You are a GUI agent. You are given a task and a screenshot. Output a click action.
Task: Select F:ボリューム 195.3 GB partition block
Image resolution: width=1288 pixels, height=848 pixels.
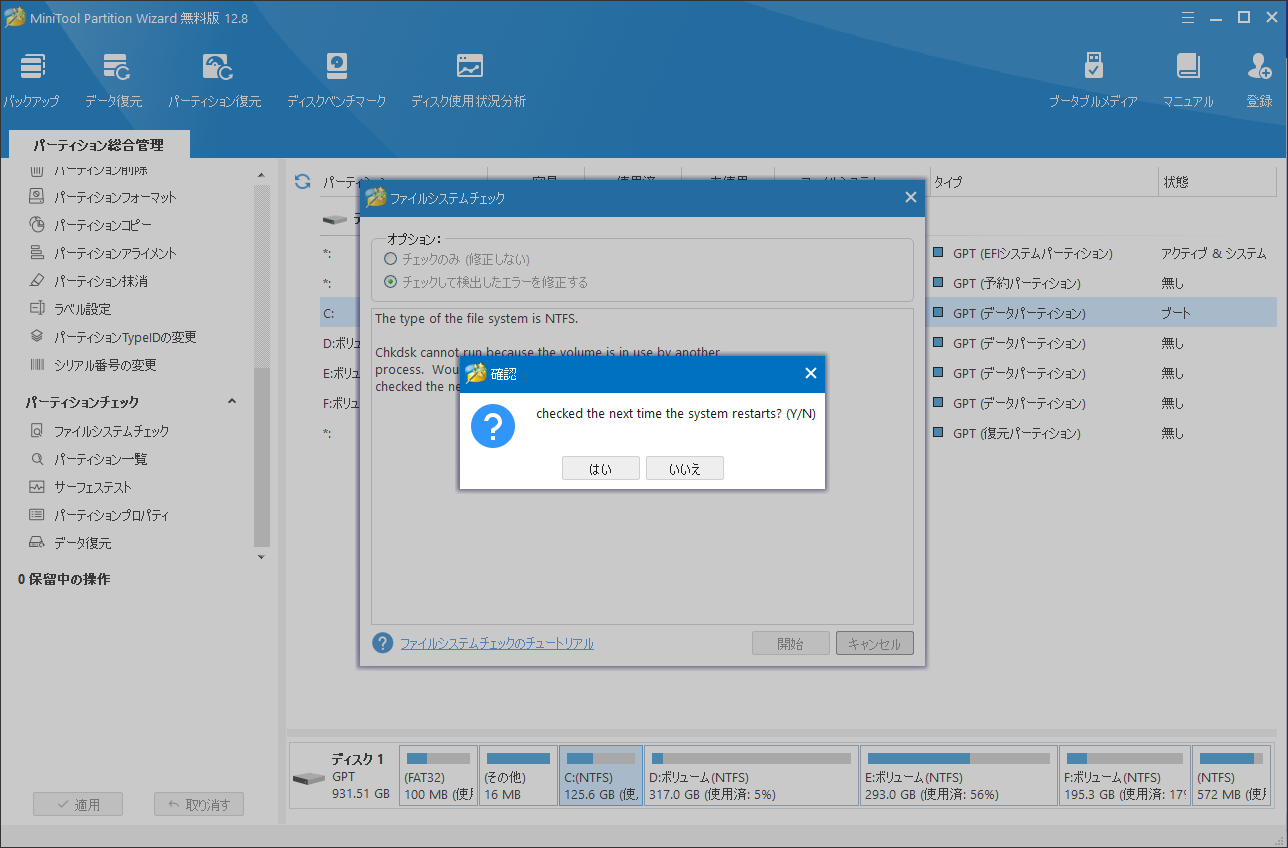pyautogui.click(x=1124, y=775)
